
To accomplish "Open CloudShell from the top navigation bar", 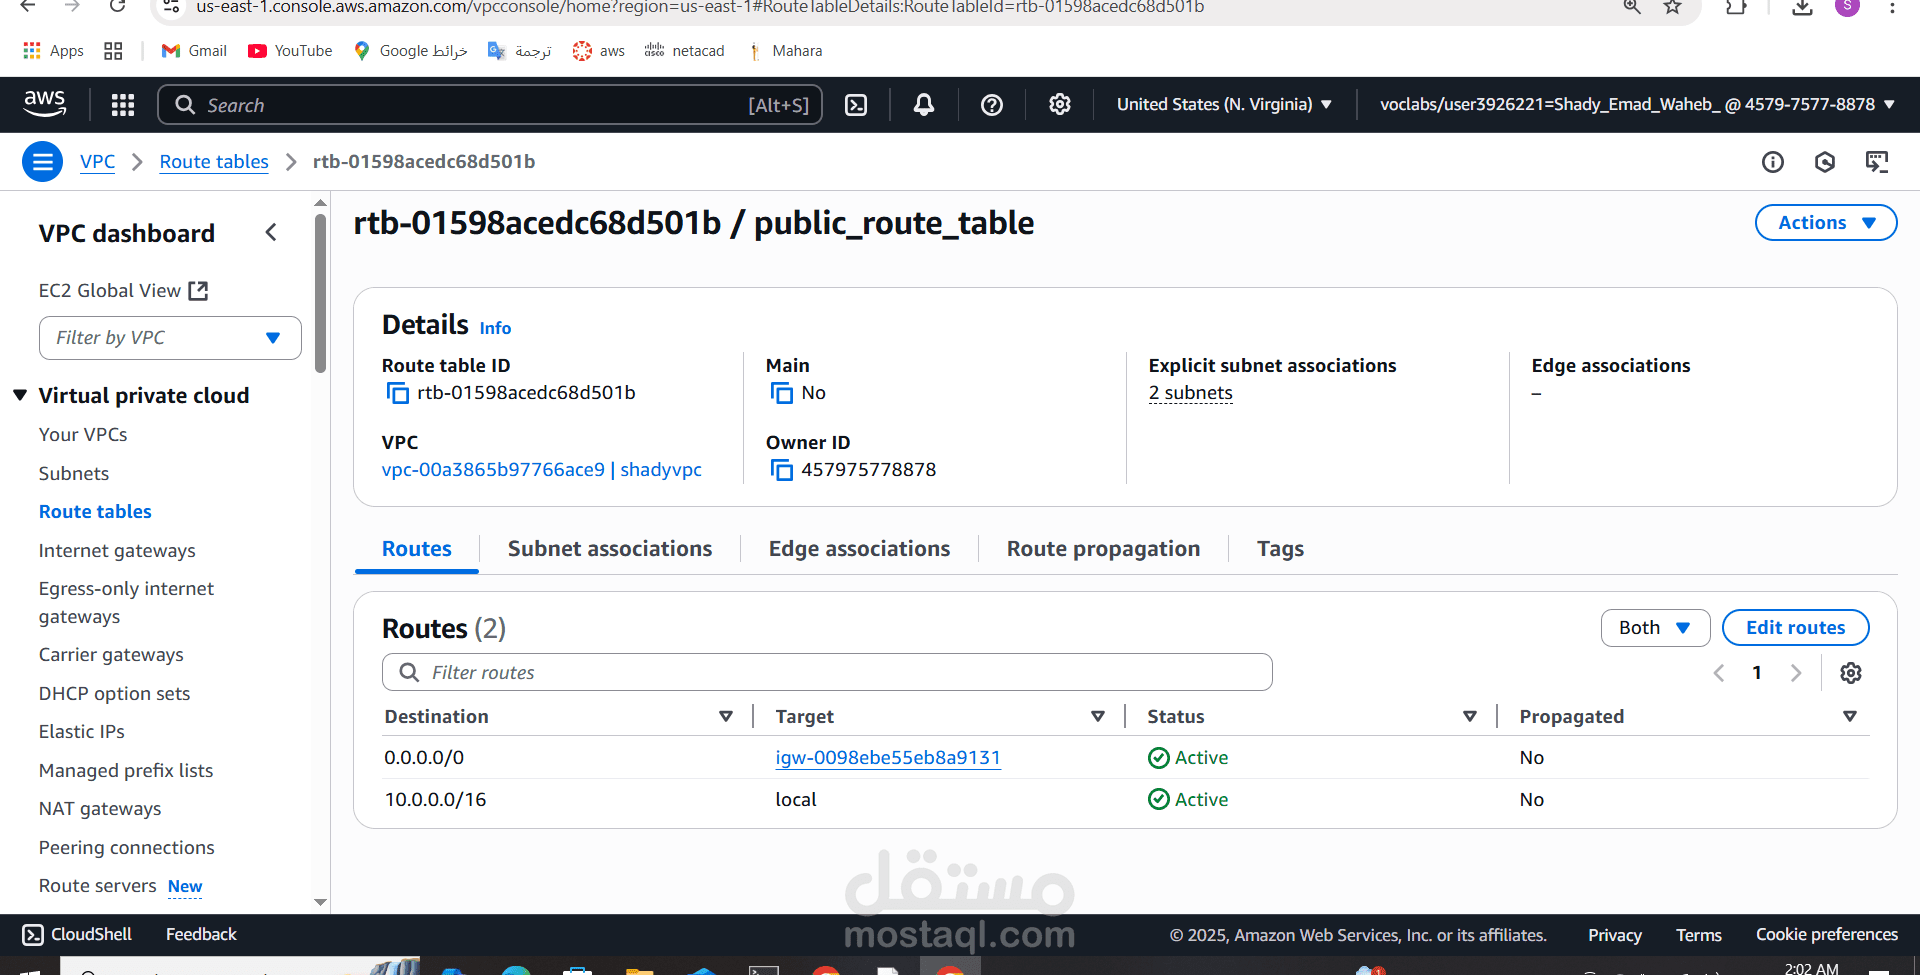I will pos(856,105).
